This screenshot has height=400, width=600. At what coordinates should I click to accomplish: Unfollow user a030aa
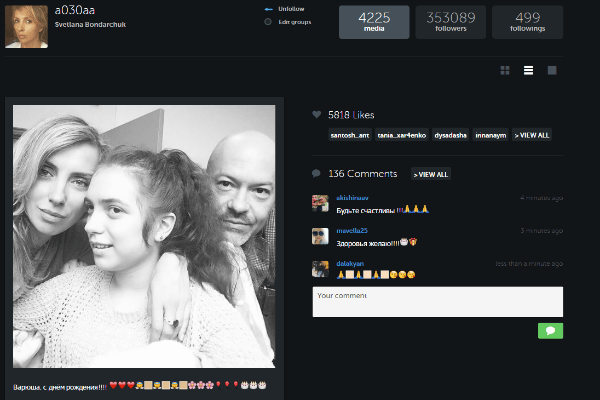291,9
